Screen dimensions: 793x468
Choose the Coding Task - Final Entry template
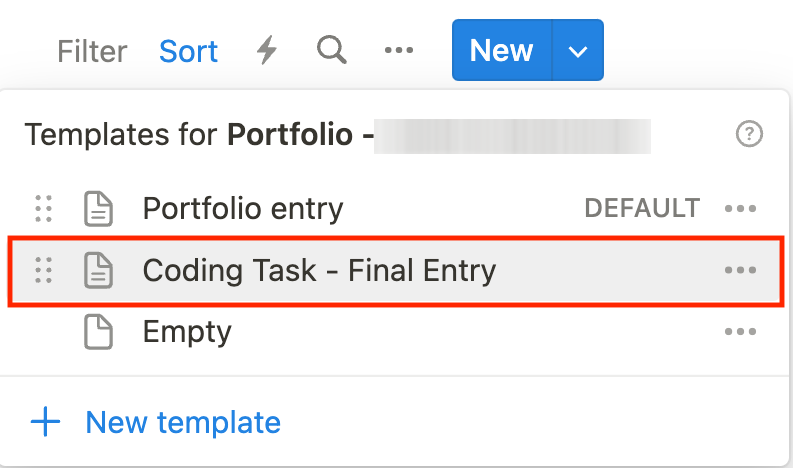point(319,270)
